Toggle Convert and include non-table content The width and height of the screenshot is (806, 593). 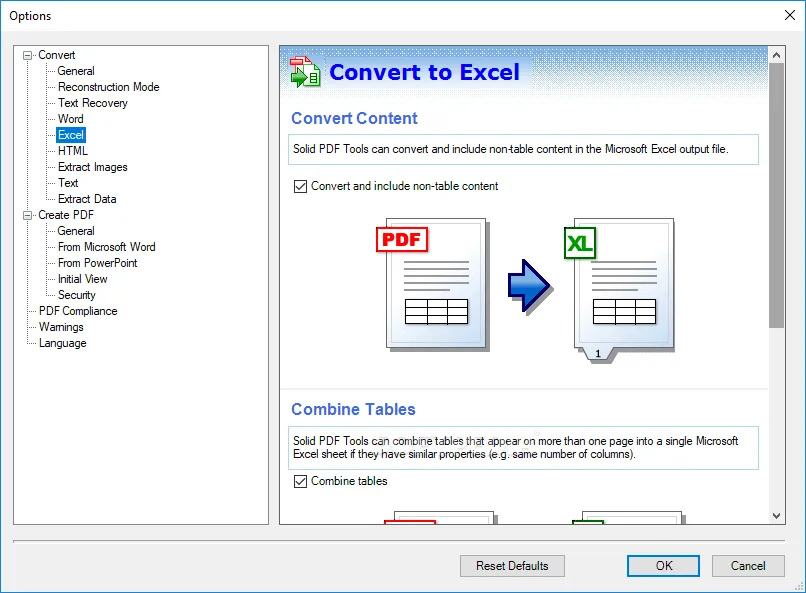coord(300,186)
